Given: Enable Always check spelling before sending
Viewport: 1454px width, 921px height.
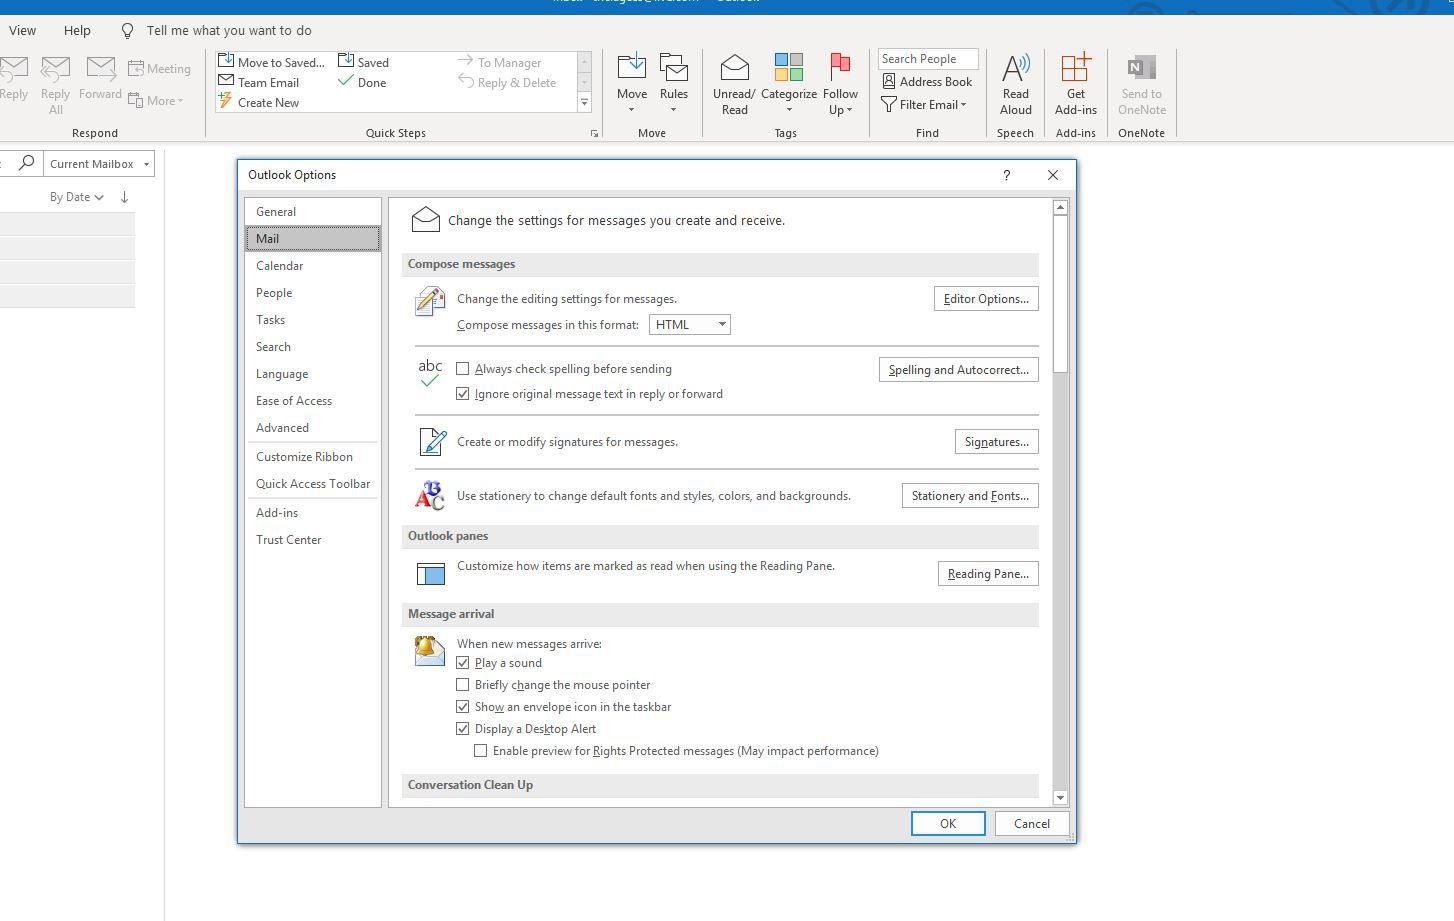Looking at the screenshot, I should 463,369.
